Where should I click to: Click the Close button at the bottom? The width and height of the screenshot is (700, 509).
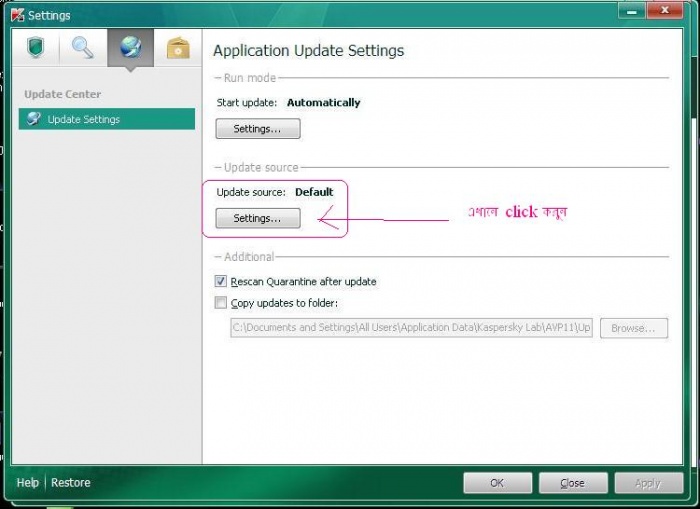coord(573,483)
